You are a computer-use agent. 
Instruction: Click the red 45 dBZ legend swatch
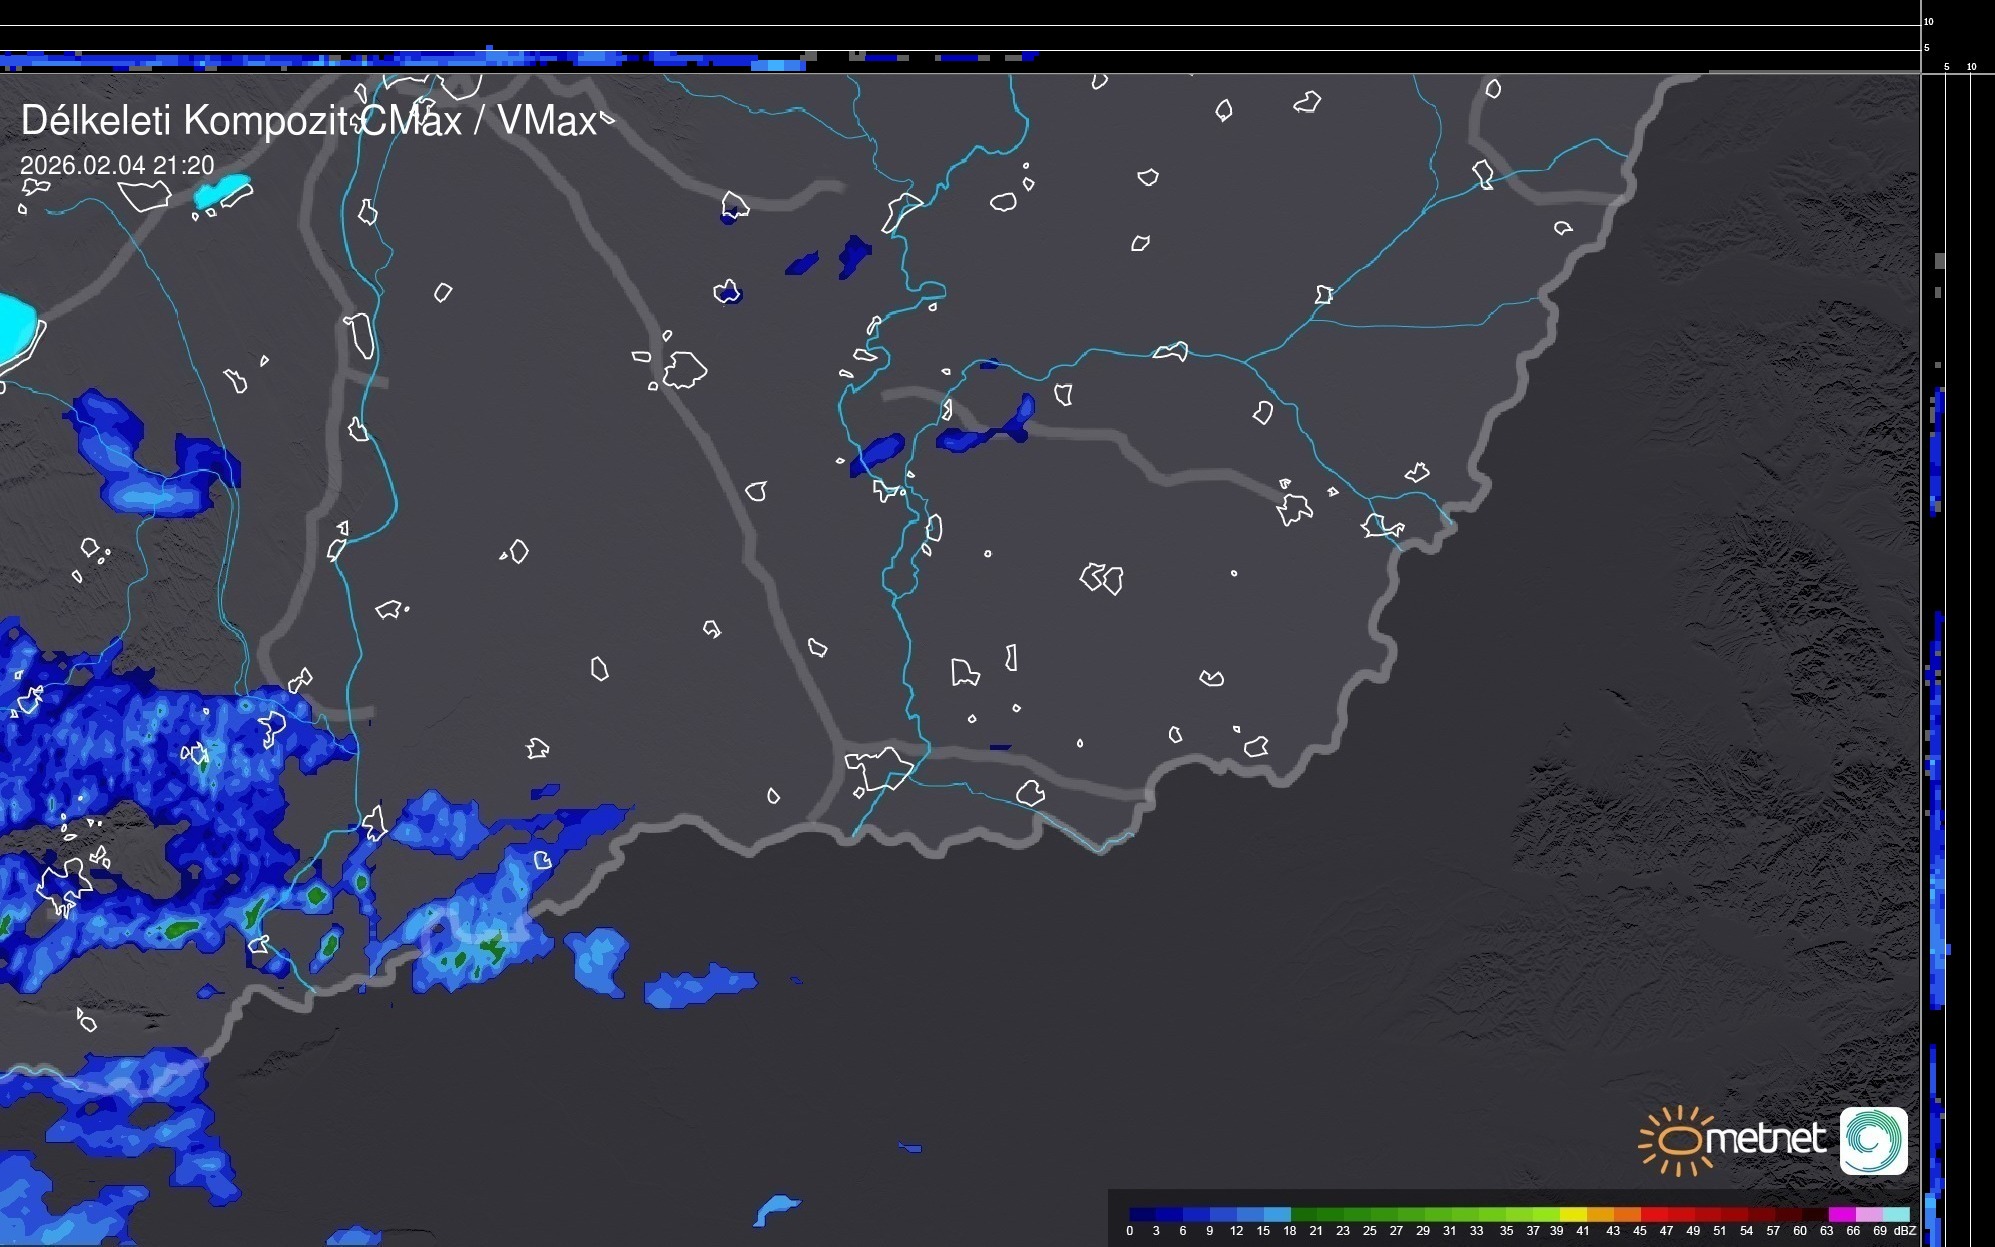coord(1653,1214)
